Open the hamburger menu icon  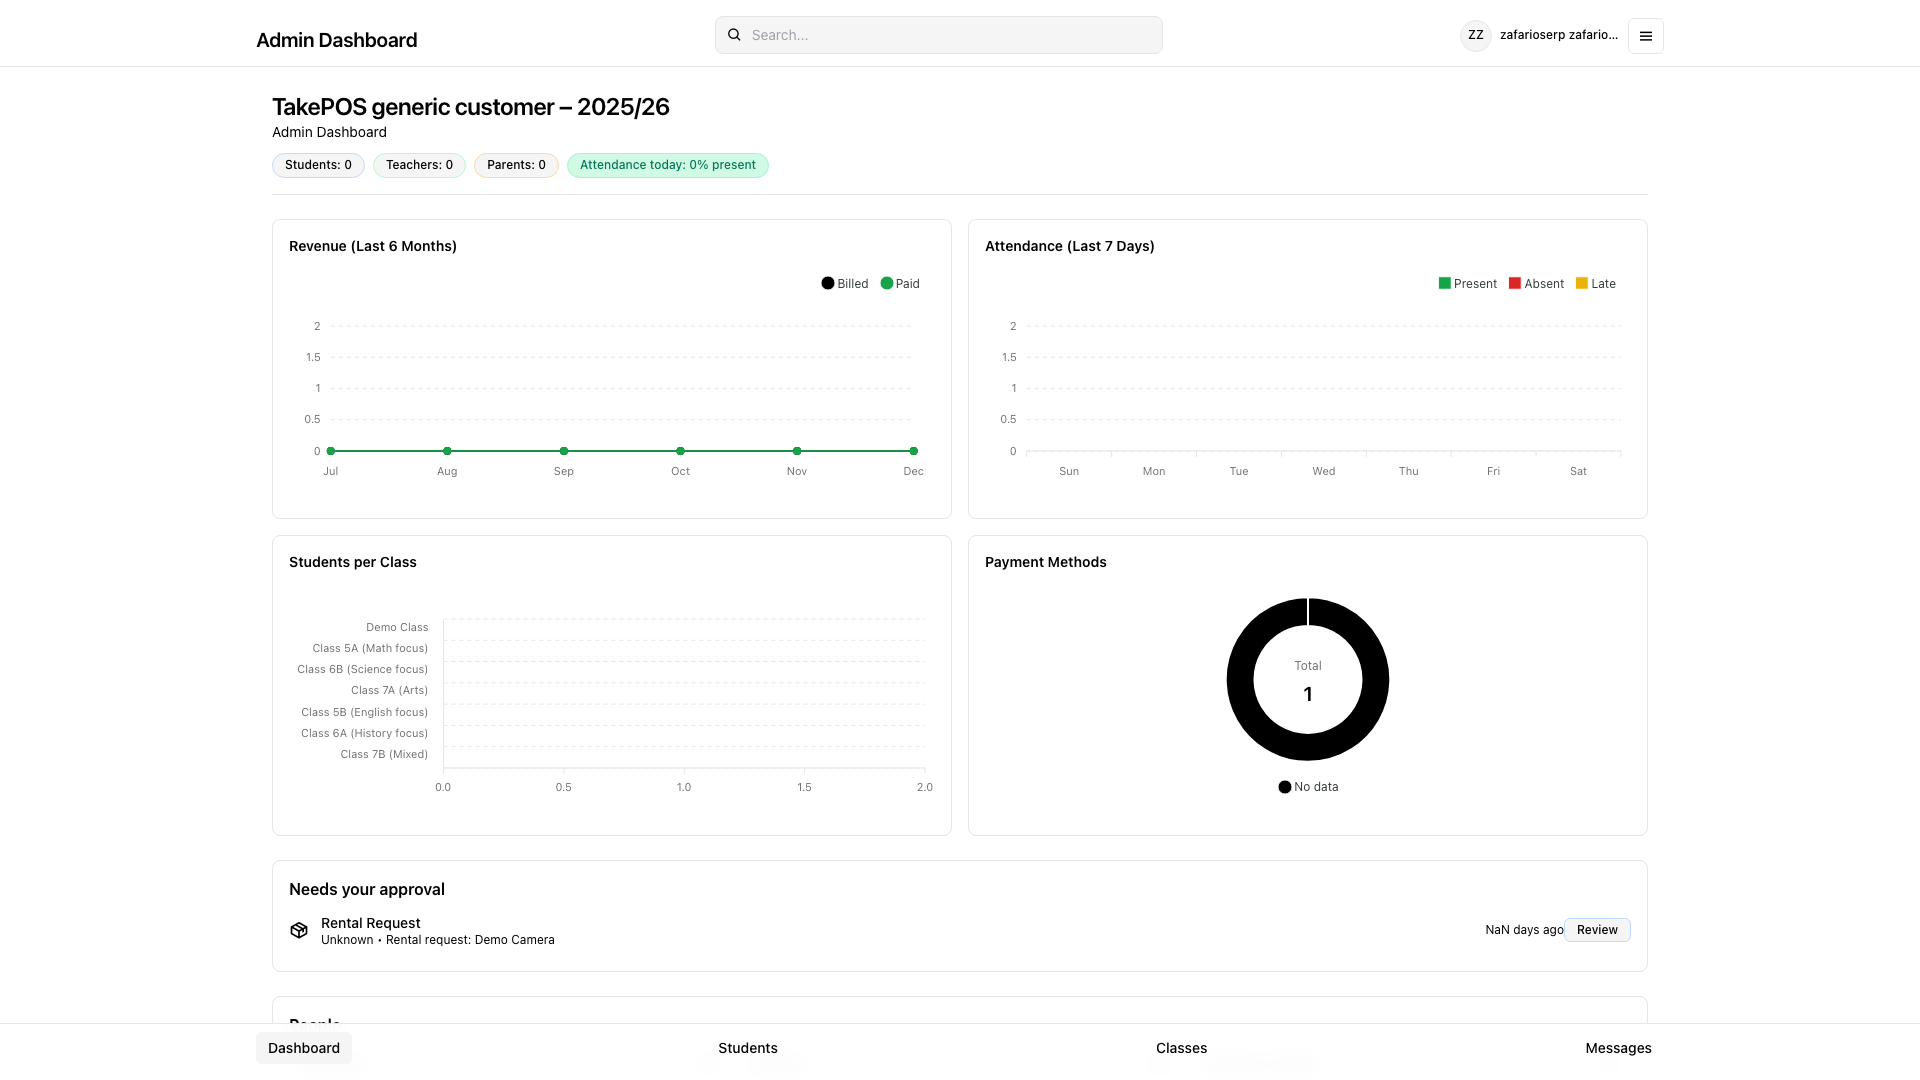click(x=1645, y=36)
